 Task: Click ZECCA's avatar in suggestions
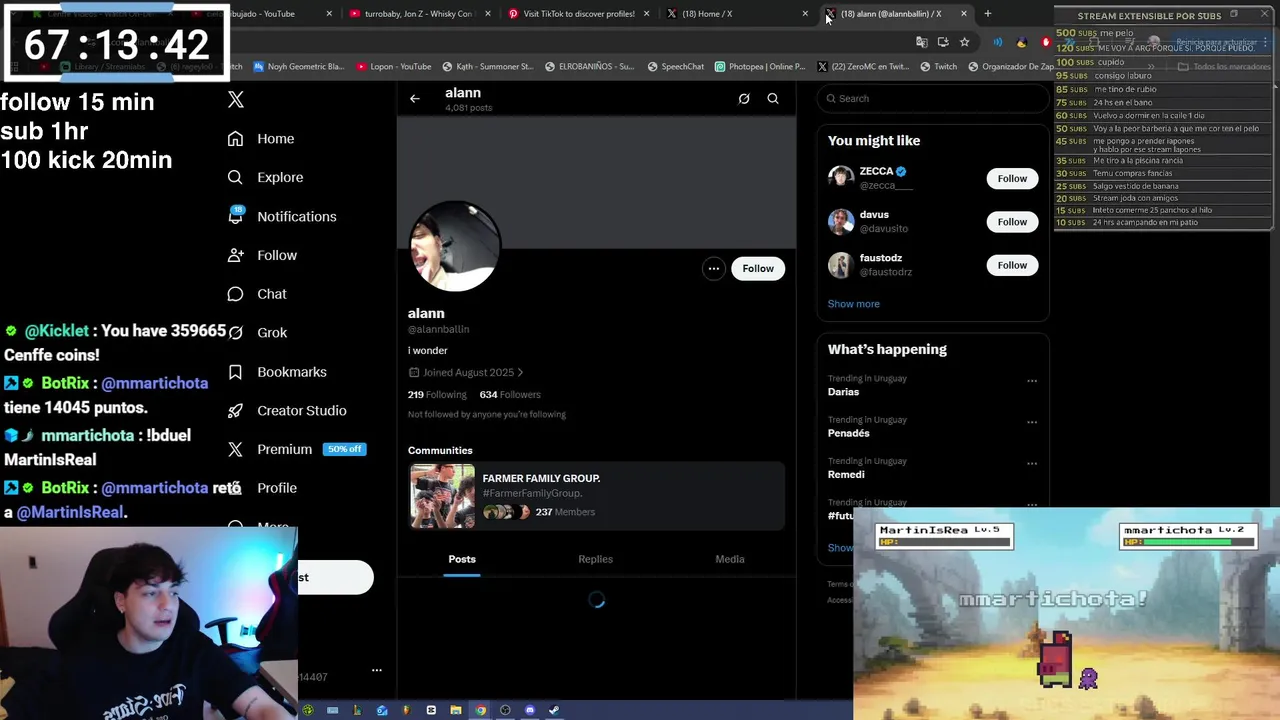(841, 178)
